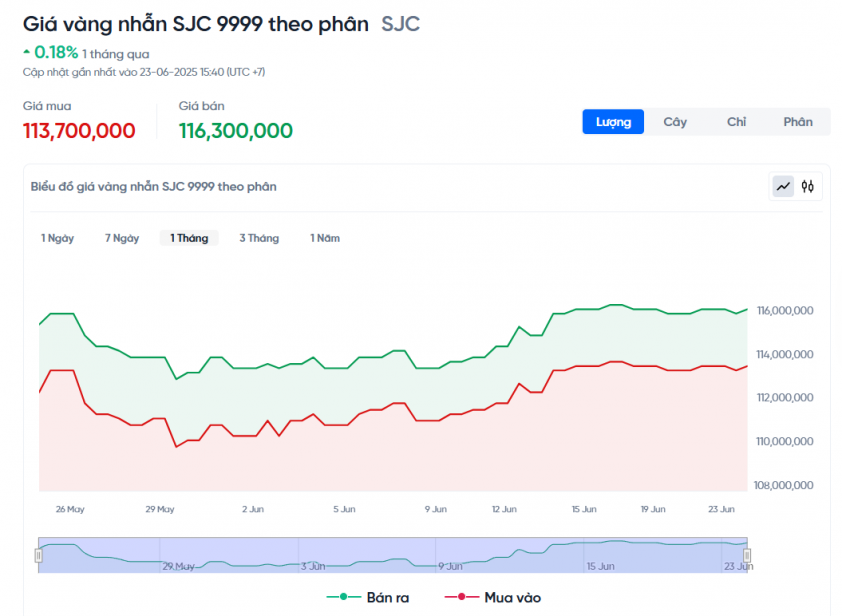
Task: Toggle Bán ra legend series marker
Action: point(343,597)
